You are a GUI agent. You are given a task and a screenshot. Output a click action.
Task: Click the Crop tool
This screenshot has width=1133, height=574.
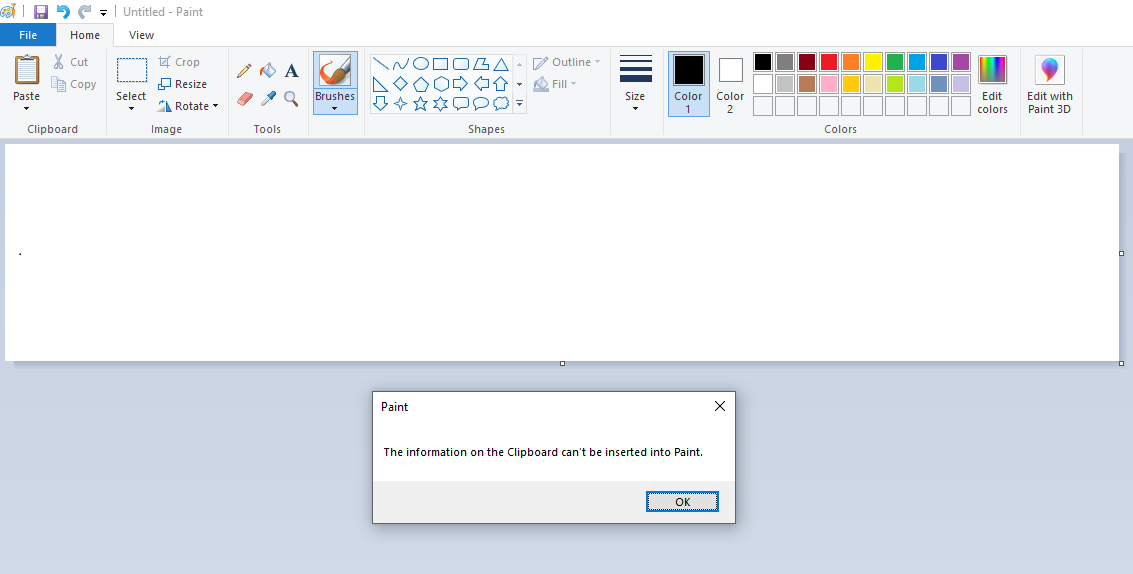point(179,62)
